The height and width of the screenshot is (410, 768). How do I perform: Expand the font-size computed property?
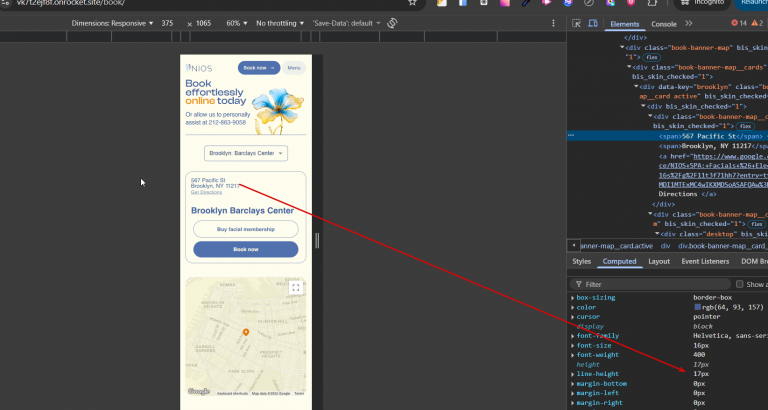[x=573, y=346]
